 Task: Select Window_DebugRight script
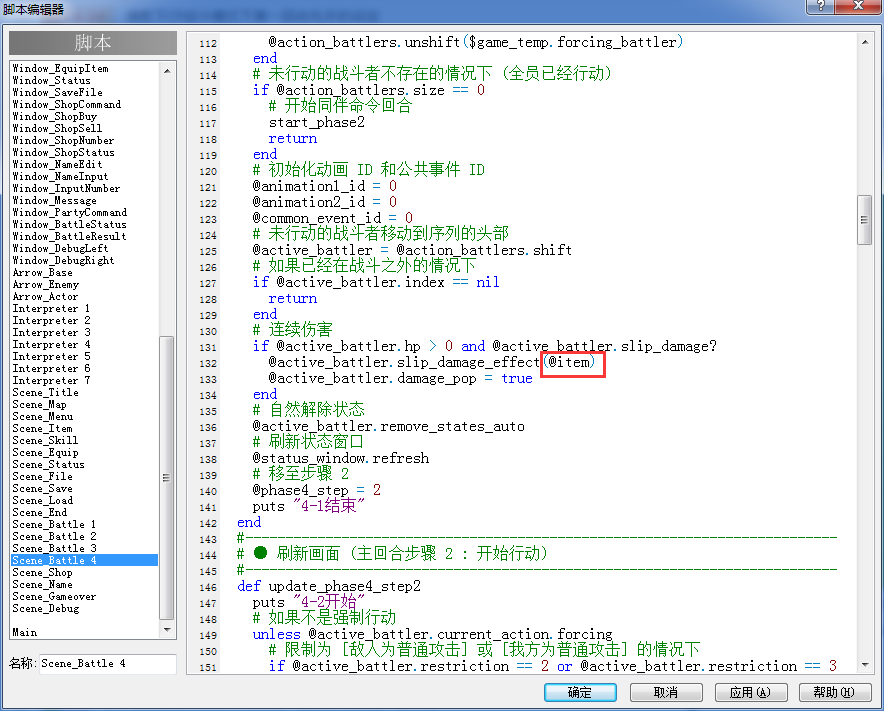click(x=63, y=260)
